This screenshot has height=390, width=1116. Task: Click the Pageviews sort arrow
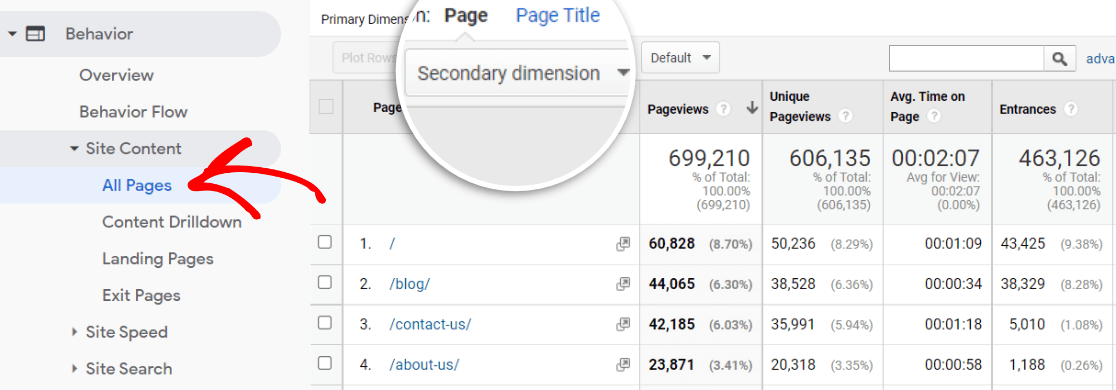(752, 109)
